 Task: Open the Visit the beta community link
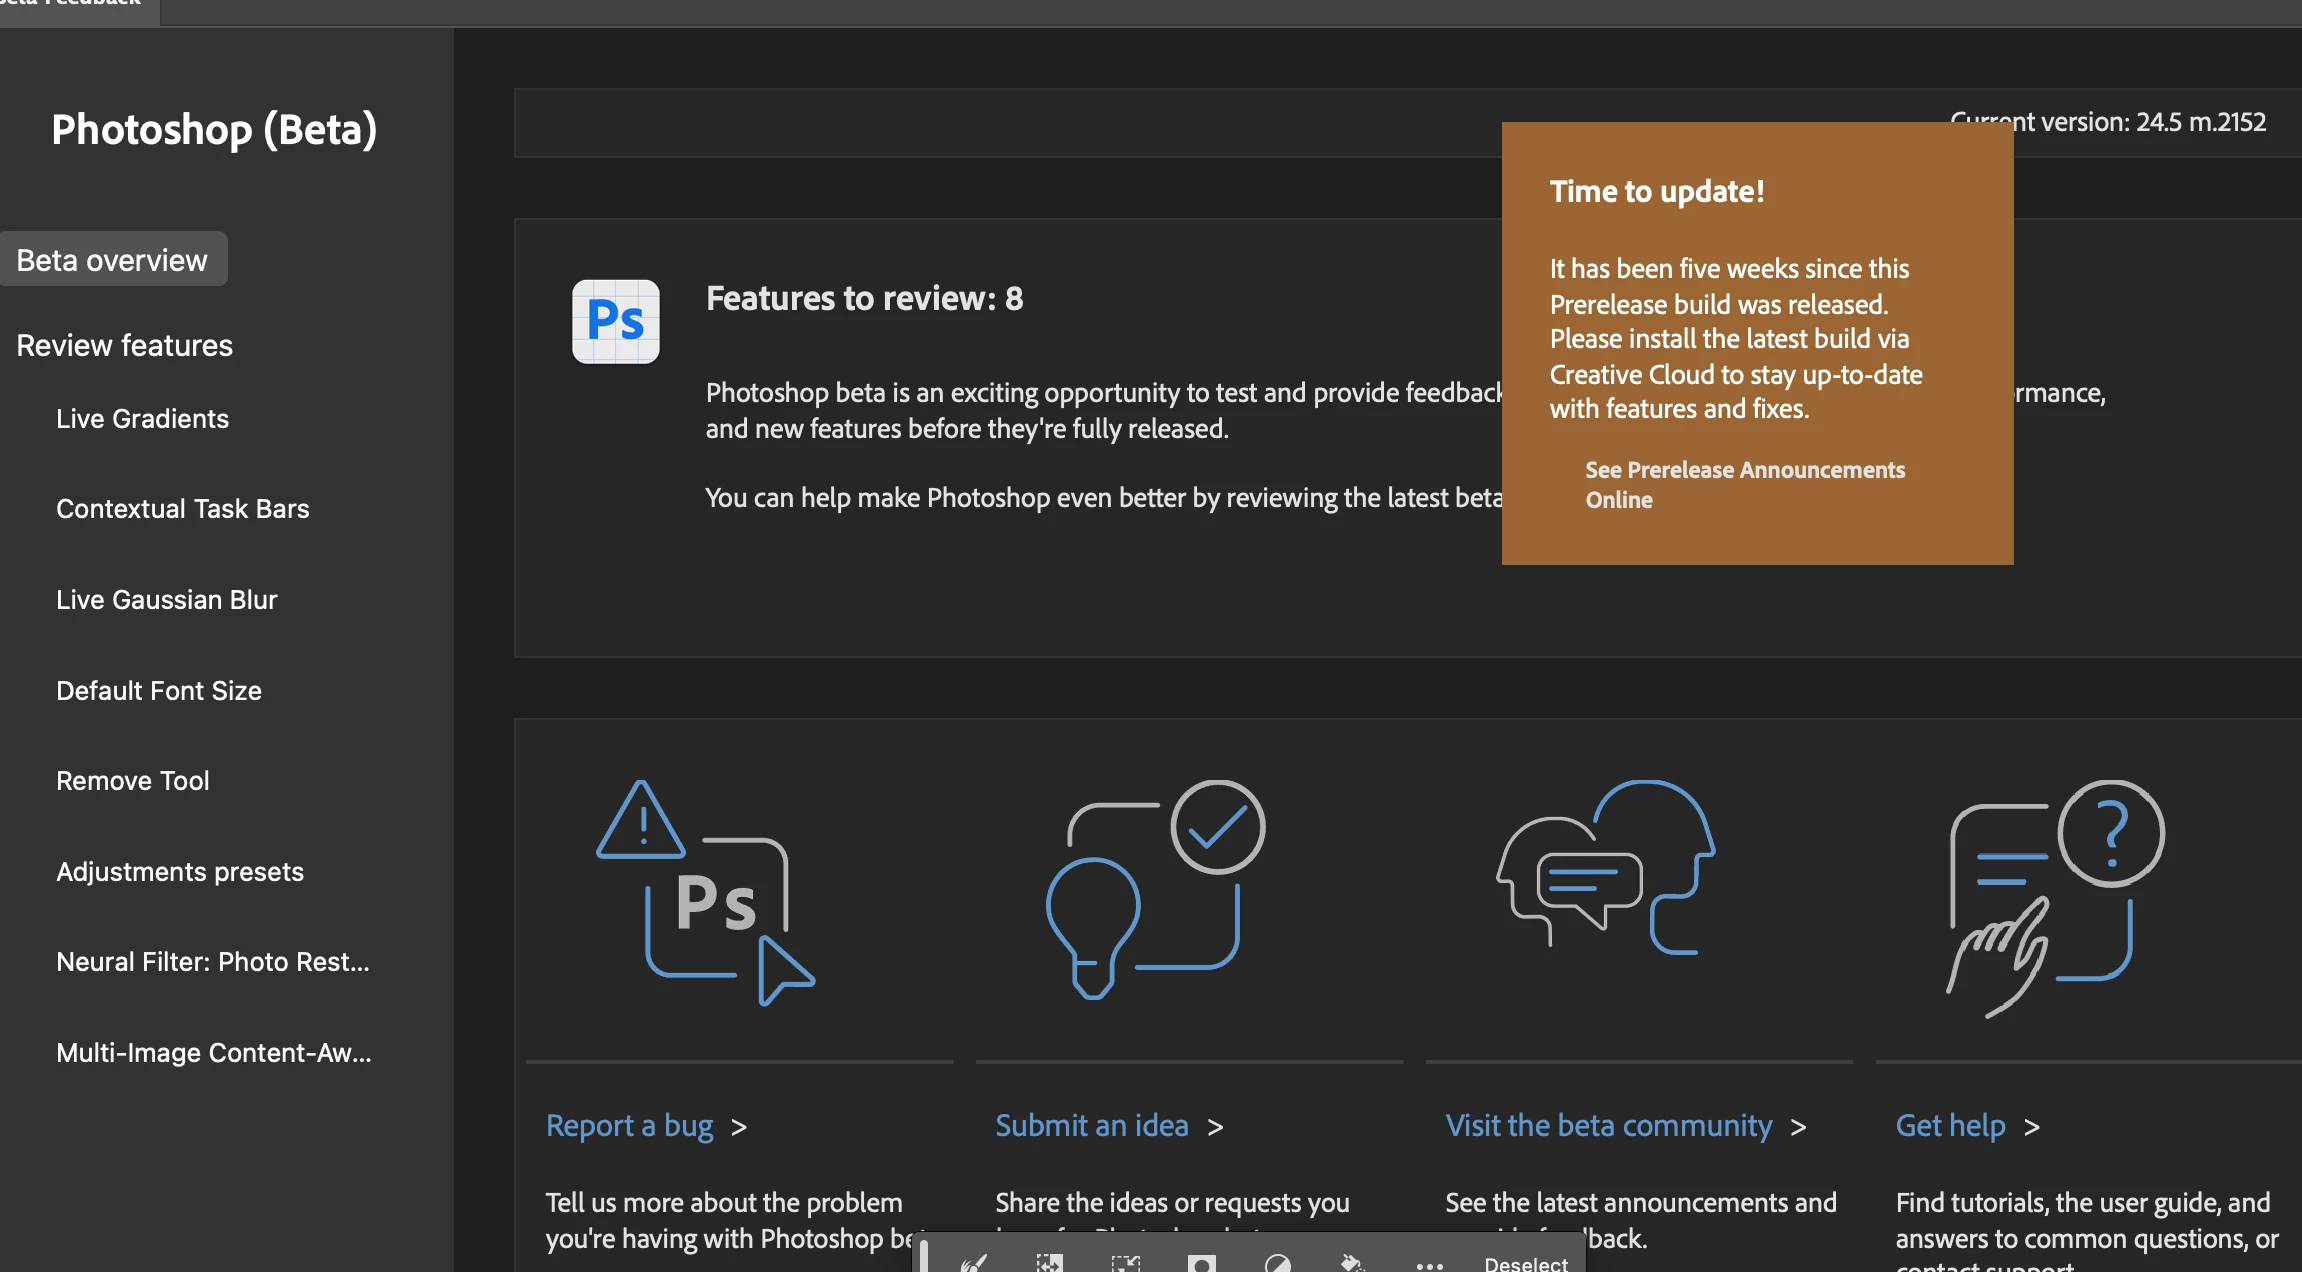(x=1608, y=1126)
